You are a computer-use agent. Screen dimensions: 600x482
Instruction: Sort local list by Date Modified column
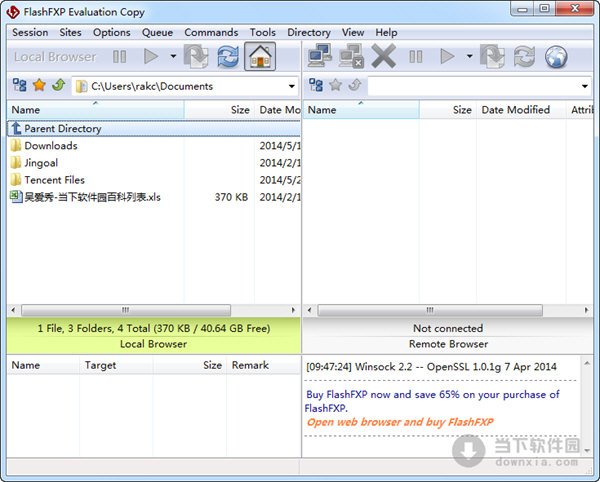point(278,110)
